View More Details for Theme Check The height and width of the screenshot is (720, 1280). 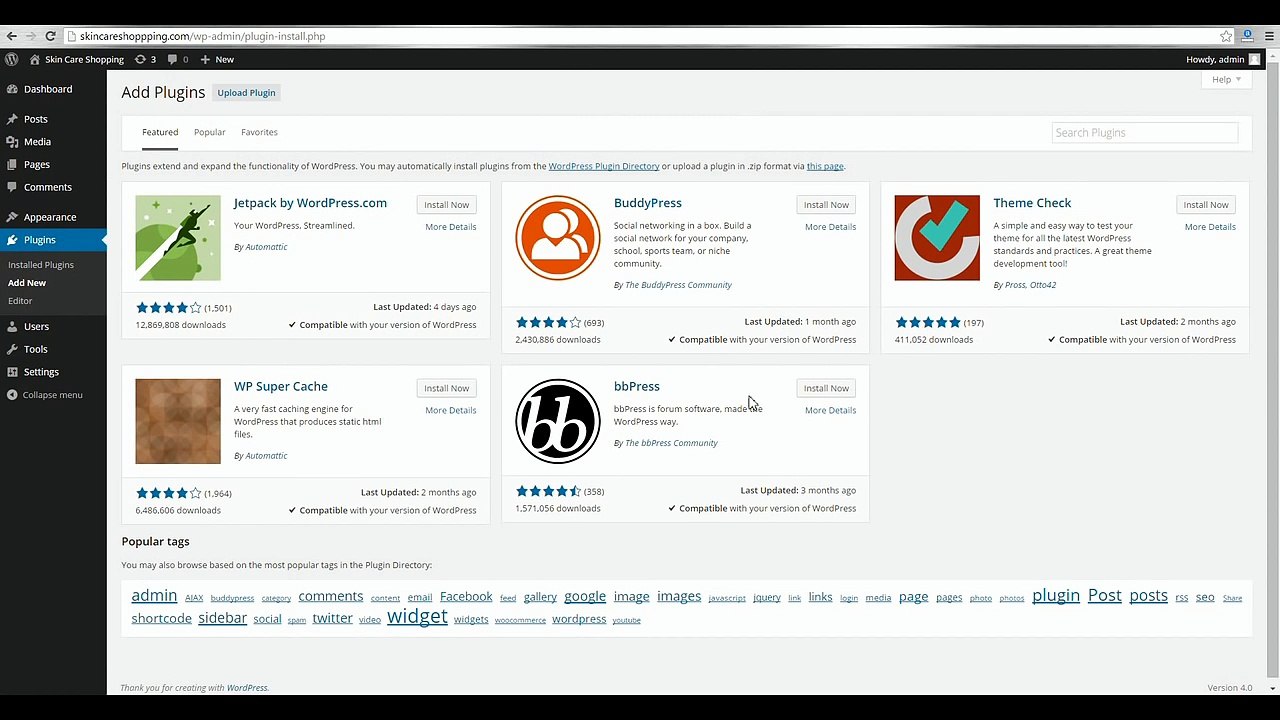point(1210,227)
